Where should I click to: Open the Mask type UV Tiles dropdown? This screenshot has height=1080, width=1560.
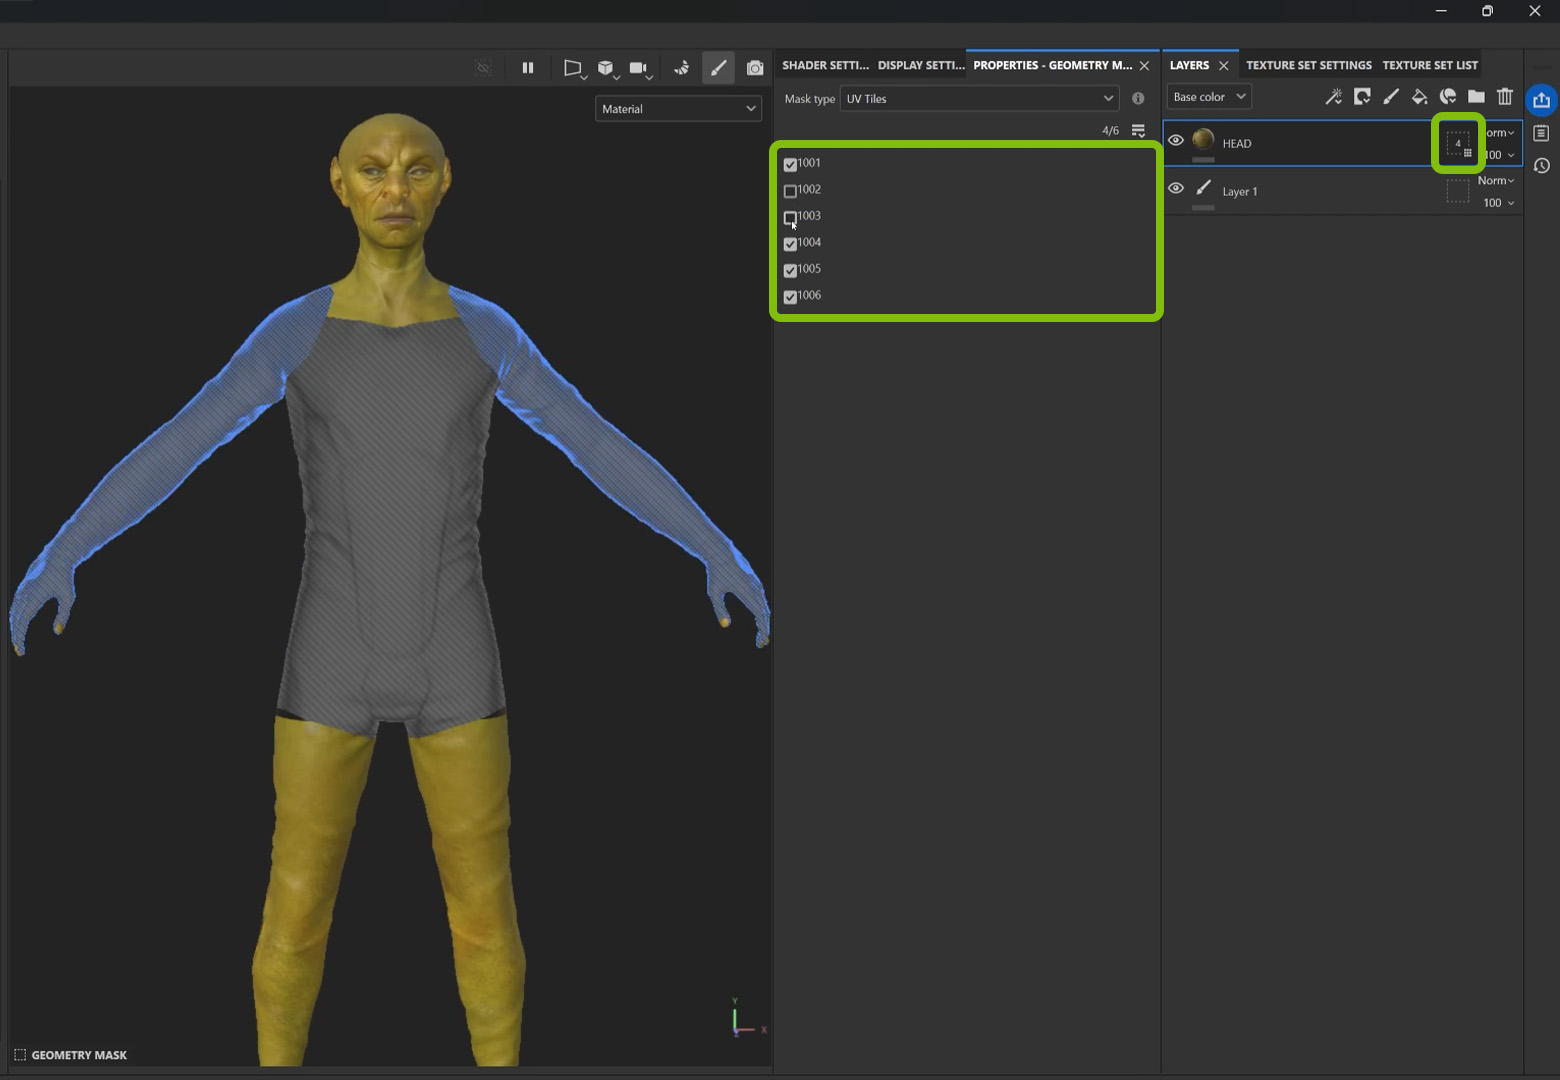coord(979,99)
